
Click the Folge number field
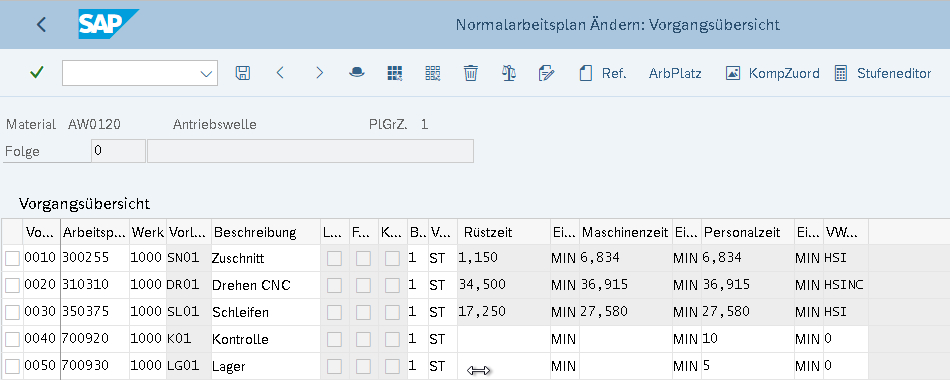pos(118,151)
